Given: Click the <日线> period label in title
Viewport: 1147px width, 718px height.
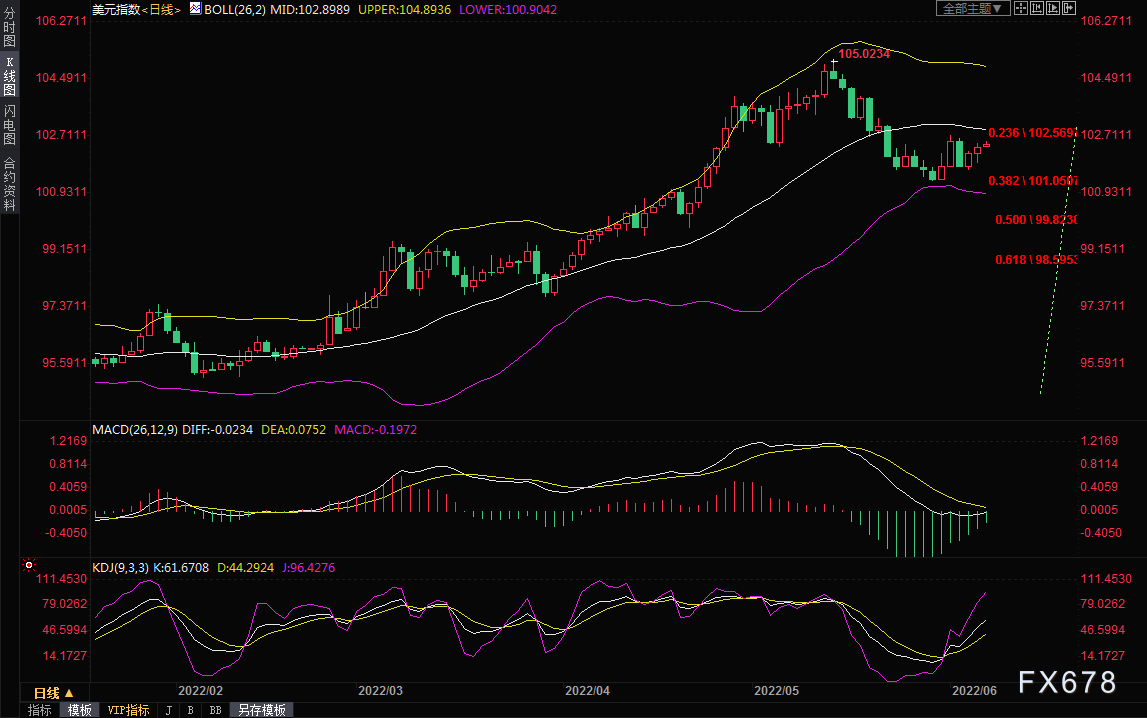Looking at the screenshot, I should point(160,10).
